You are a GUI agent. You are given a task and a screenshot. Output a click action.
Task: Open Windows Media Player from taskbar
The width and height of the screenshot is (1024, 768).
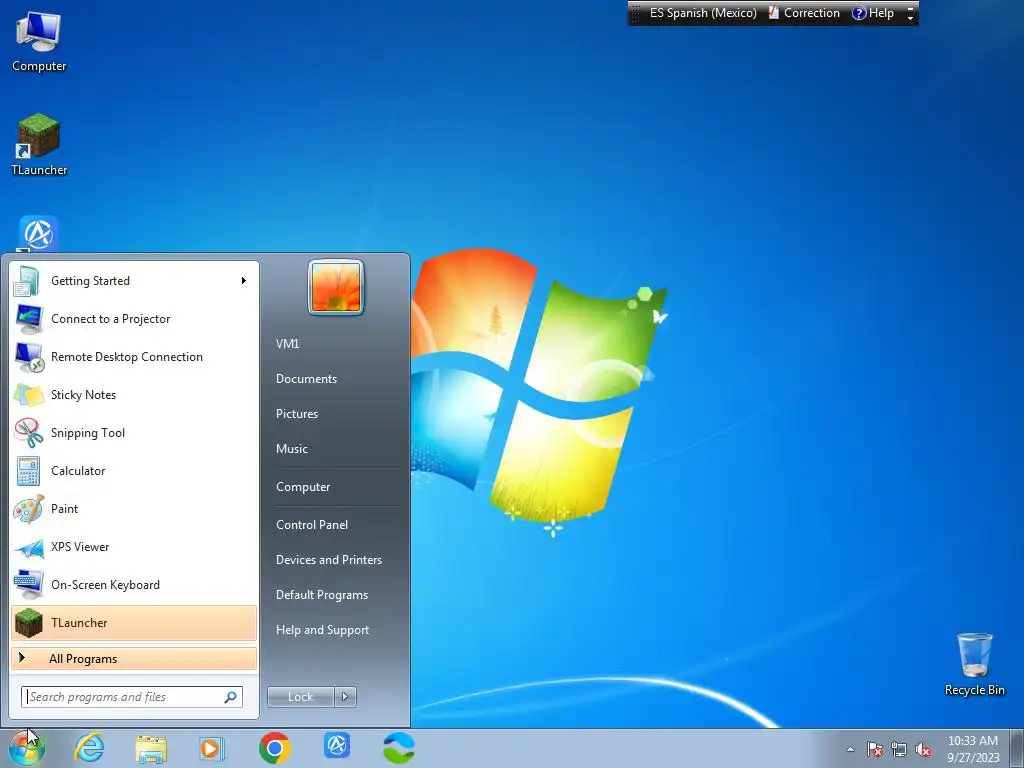click(212, 748)
